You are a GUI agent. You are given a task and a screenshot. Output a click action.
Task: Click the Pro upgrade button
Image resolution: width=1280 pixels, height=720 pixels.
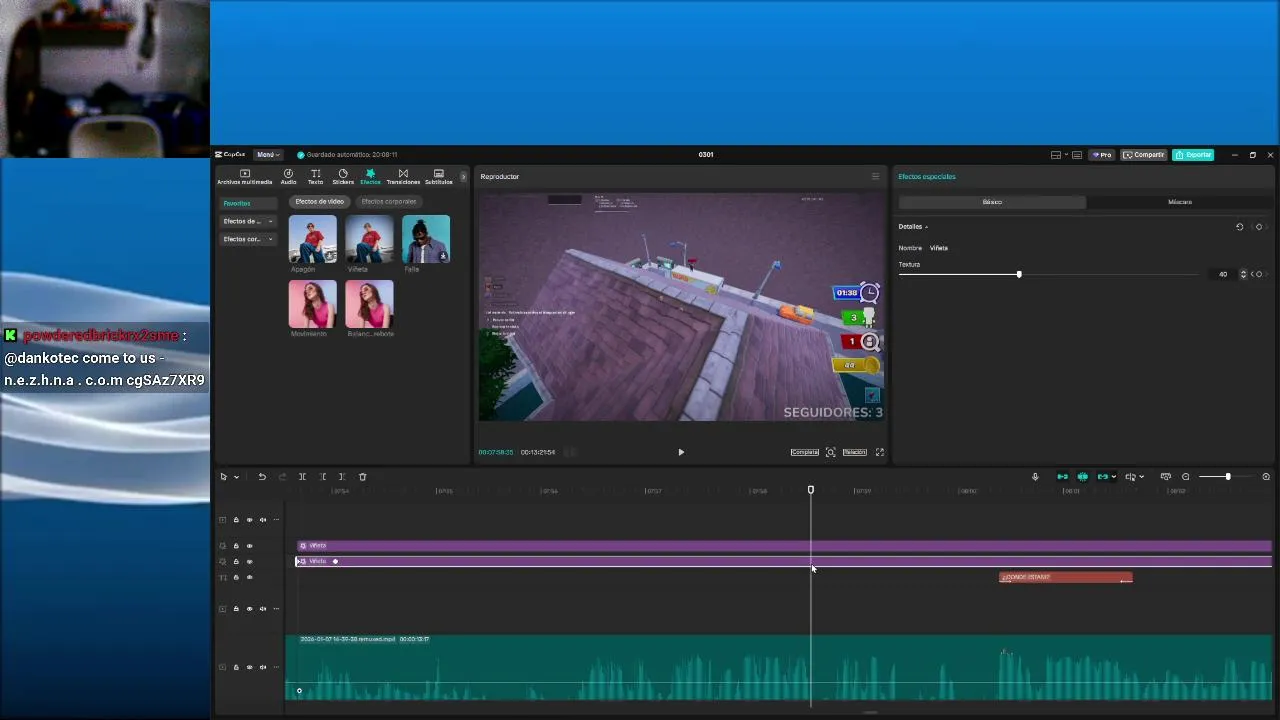pos(1103,155)
